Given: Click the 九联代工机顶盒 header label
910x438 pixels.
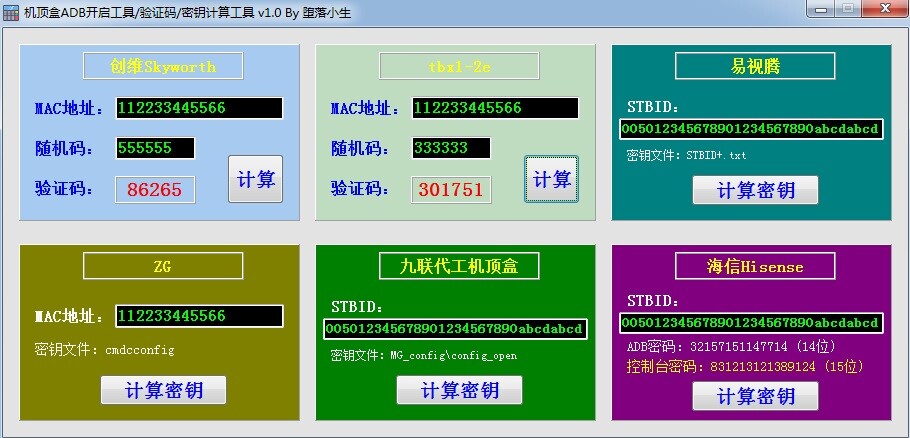Looking at the screenshot, I should click(459, 266).
